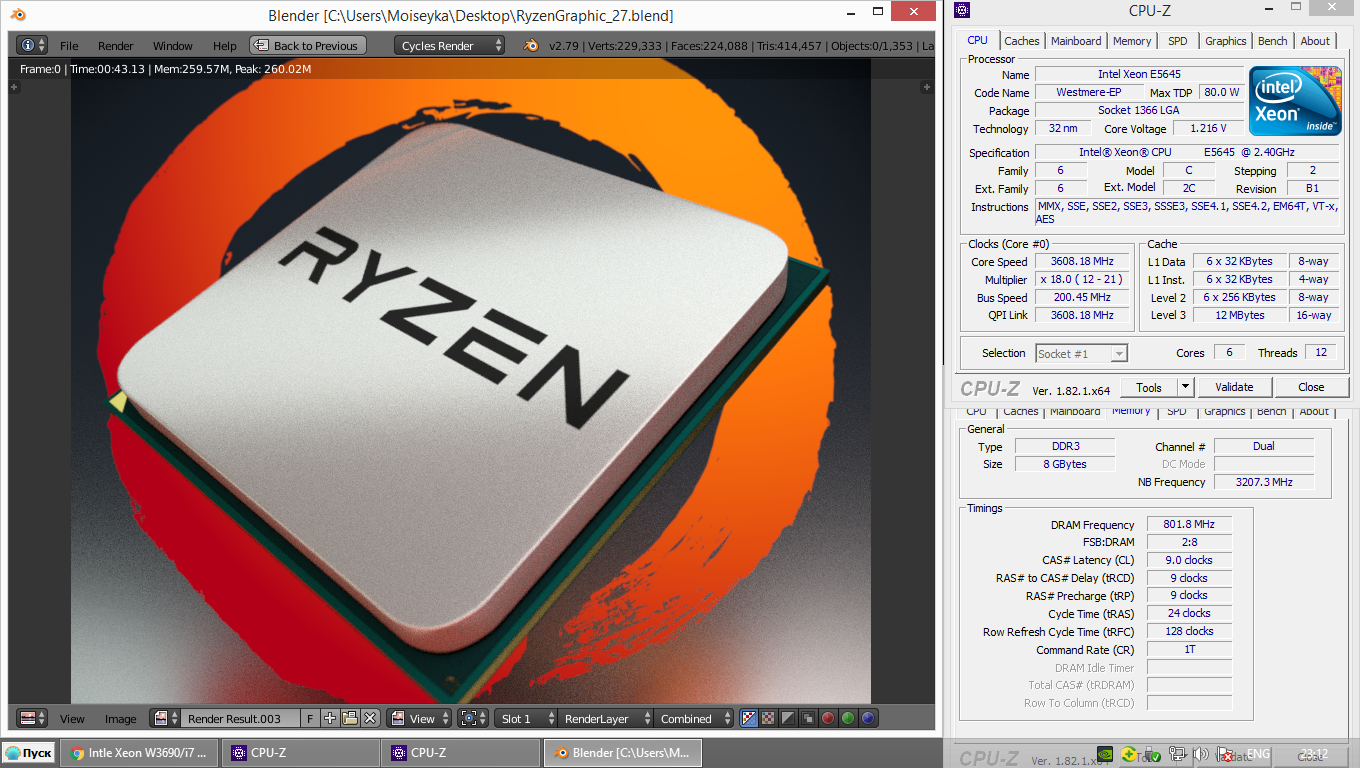Image resolution: width=1360 pixels, height=768 pixels.
Task: Open an image using the folder icon
Action: click(350, 718)
